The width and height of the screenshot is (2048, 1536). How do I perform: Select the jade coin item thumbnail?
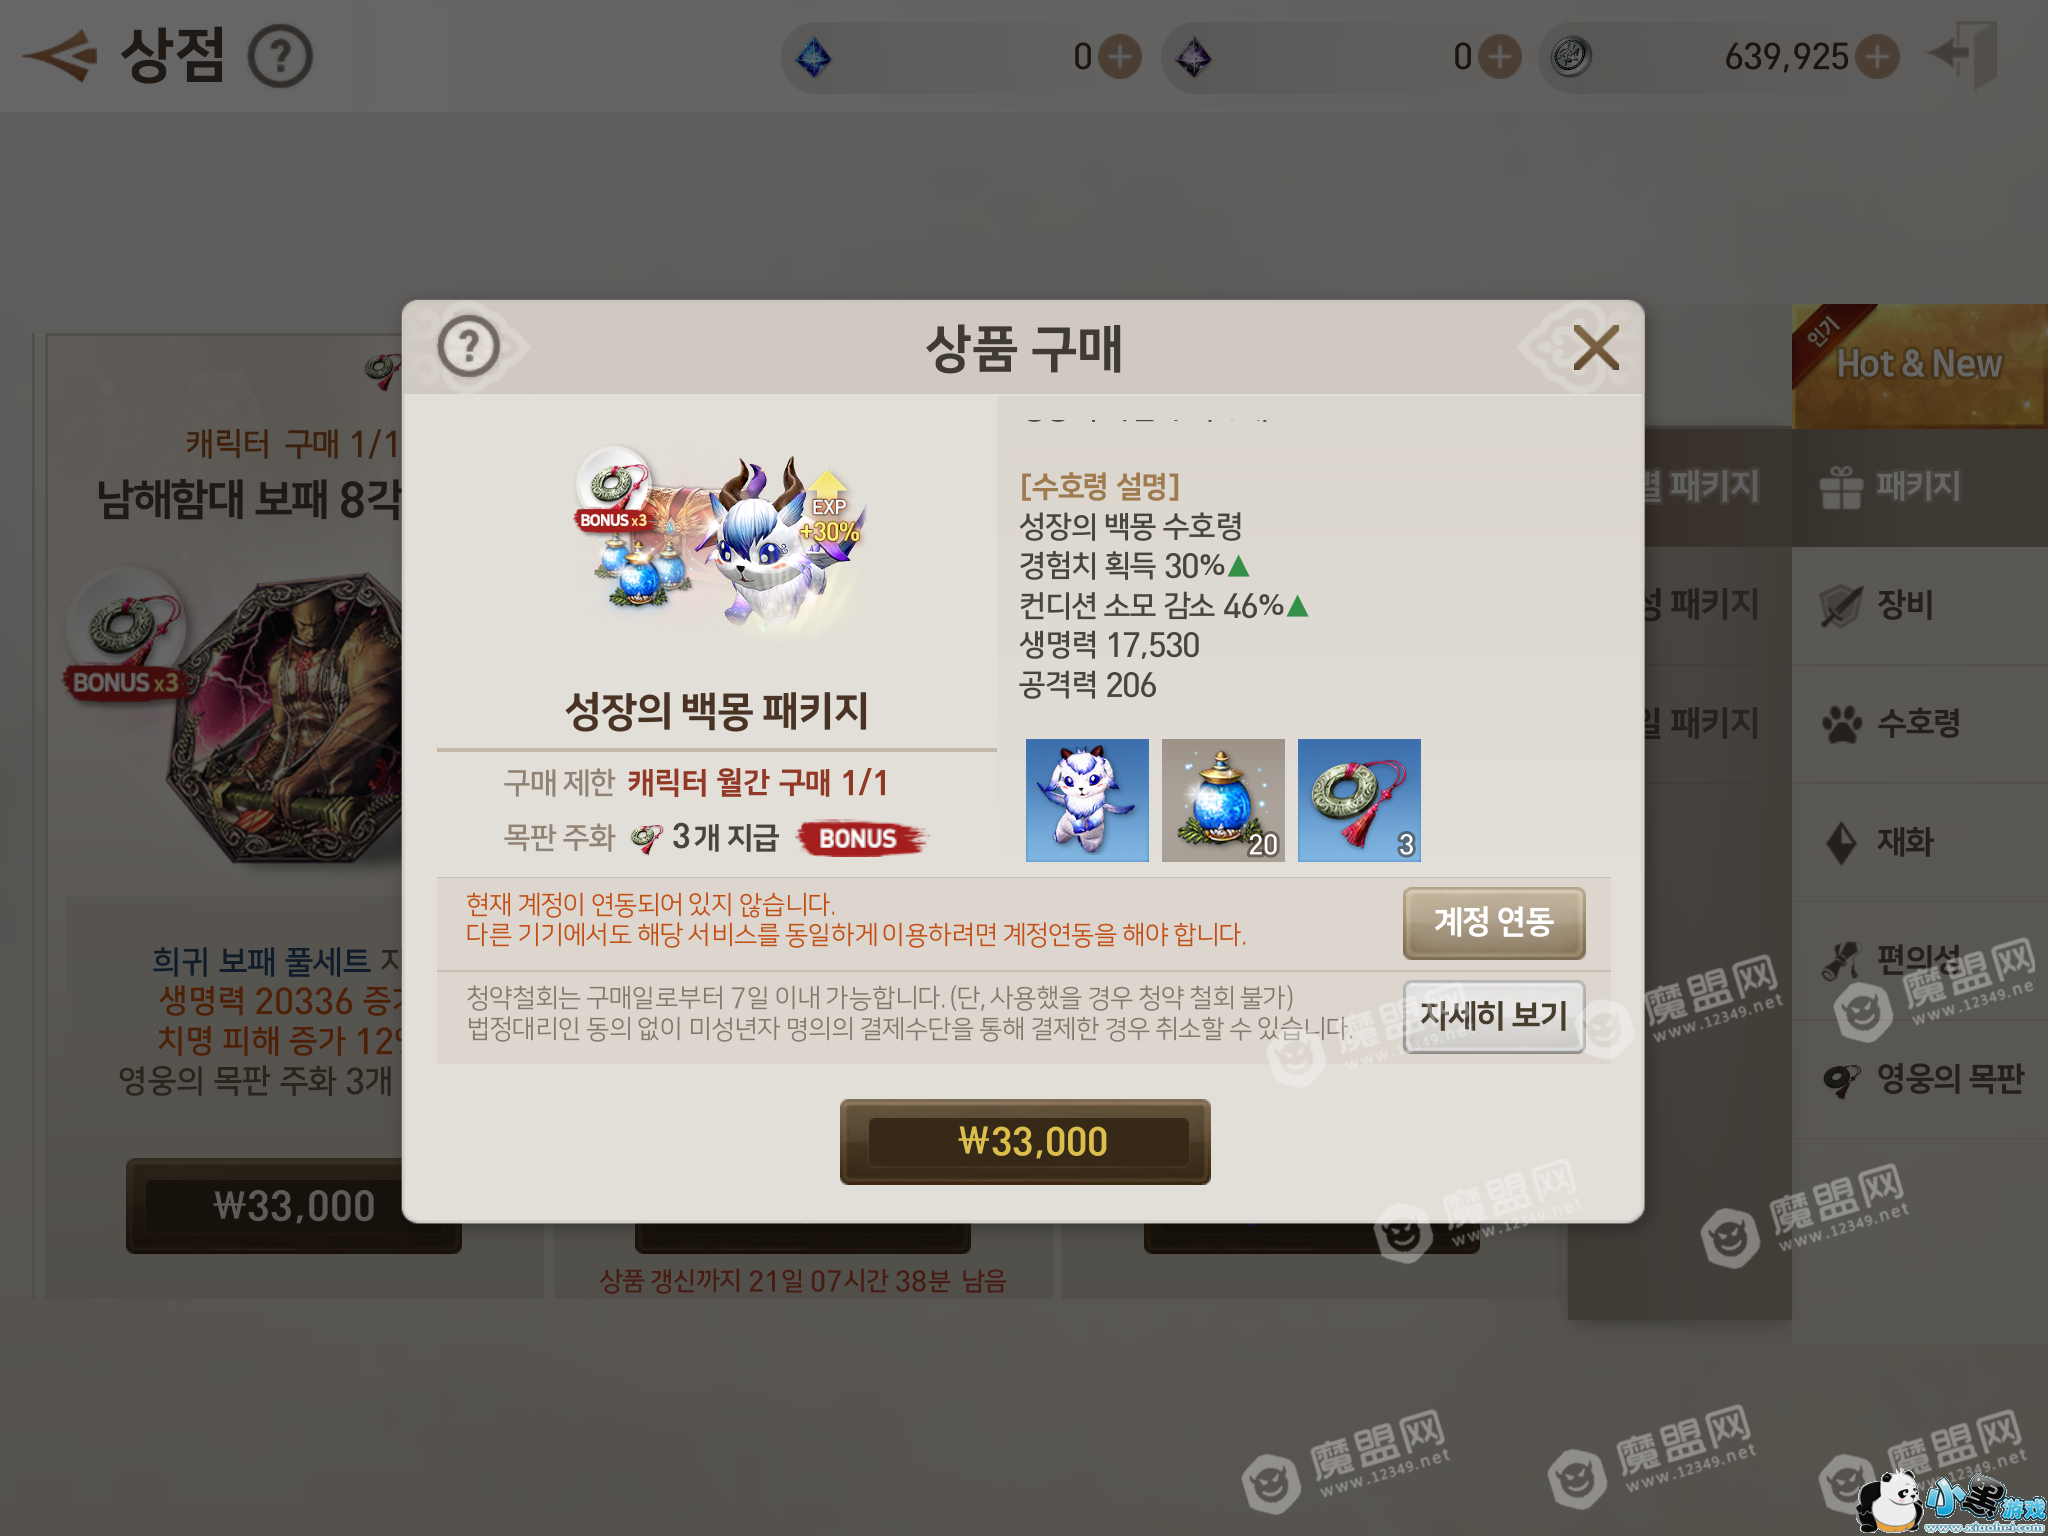(x=1359, y=800)
